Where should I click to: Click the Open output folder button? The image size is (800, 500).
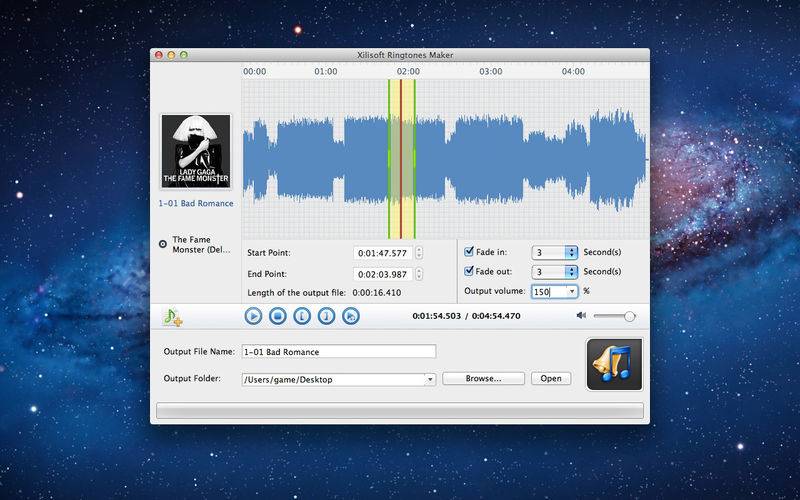(551, 379)
